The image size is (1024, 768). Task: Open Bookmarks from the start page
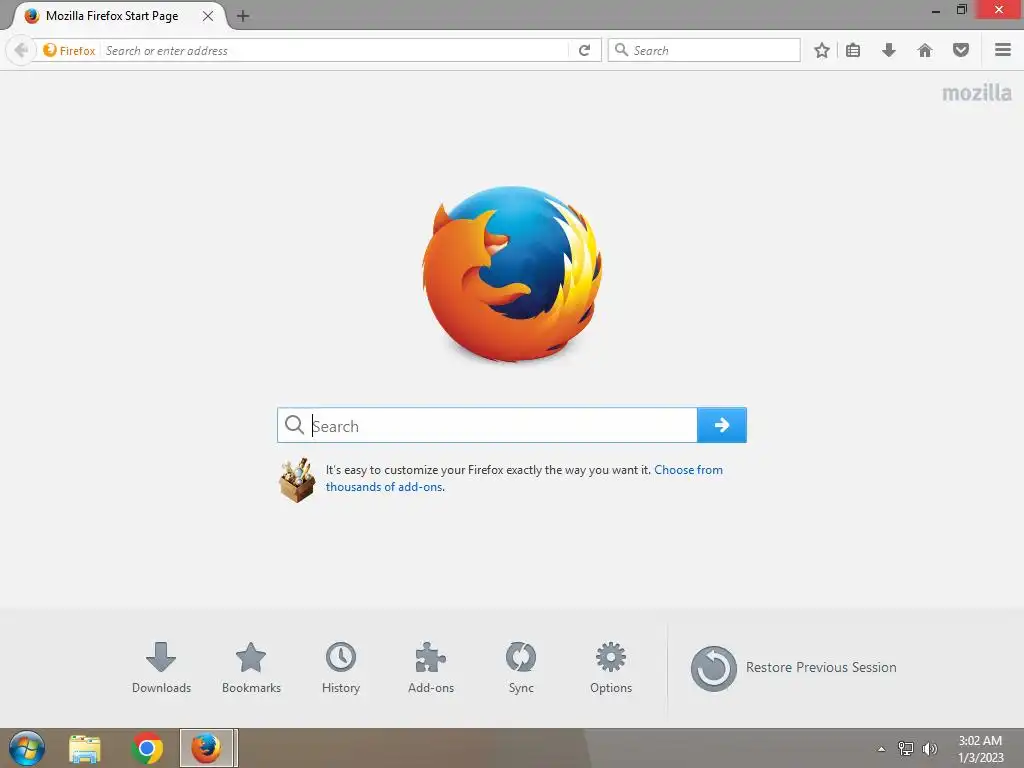click(251, 667)
